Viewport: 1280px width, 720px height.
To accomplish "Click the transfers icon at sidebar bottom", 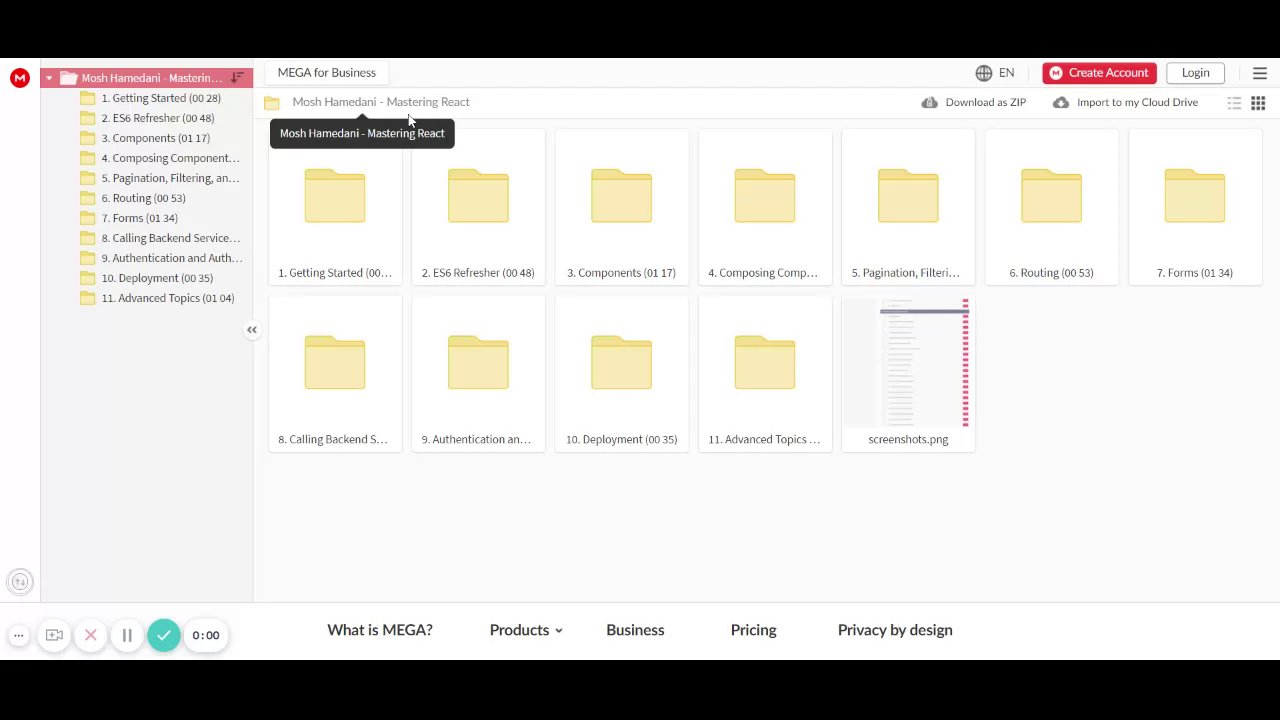I will [20, 582].
